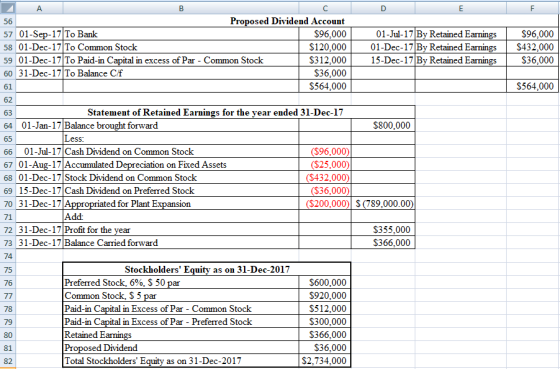Select column D header
The width and height of the screenshot is (560, 369).
pyautogui.click(x=383, y=8)
